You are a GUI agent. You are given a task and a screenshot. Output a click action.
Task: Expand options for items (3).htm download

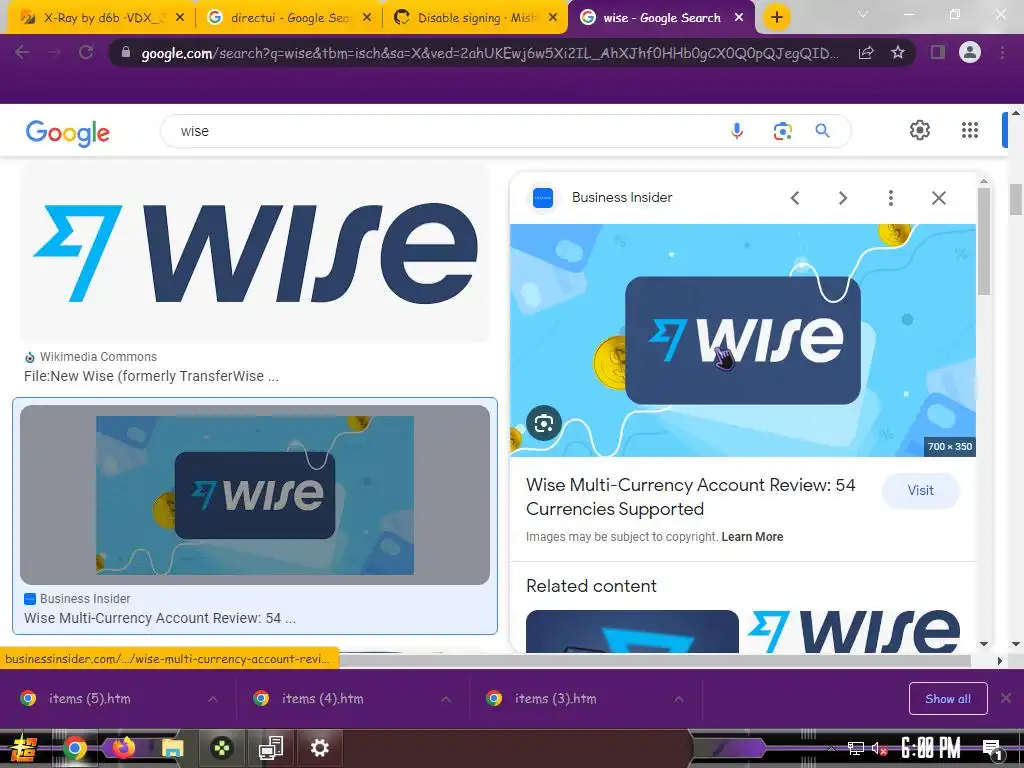pyautogui.click(x=679, y=699)
